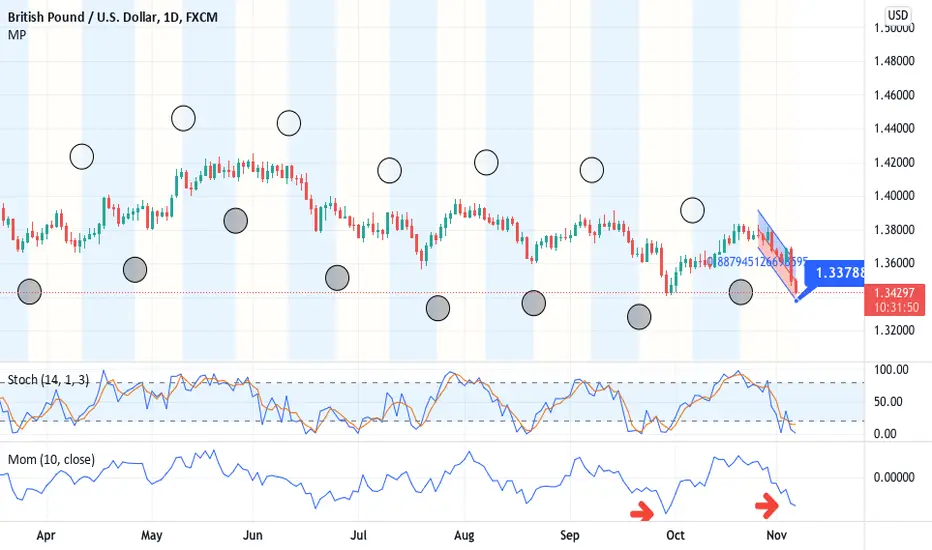This screenshot has height=550, width=932.
Task: Click the 1.48000 price axis label
Action: (x=894, y=61)
